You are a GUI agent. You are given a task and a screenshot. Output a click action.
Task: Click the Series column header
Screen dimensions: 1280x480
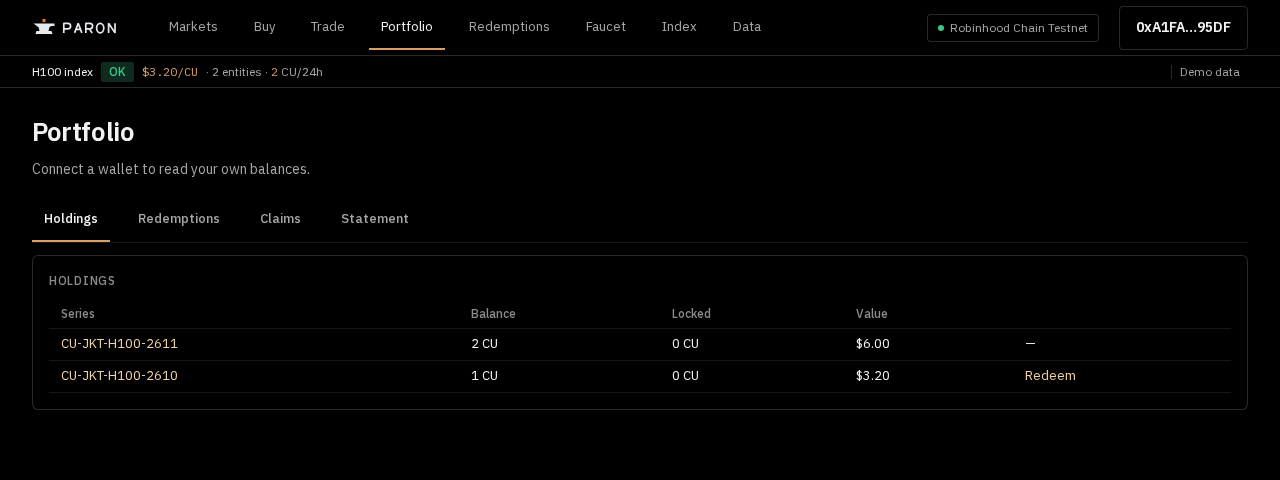pyautogui.click(x=78, y=314)
